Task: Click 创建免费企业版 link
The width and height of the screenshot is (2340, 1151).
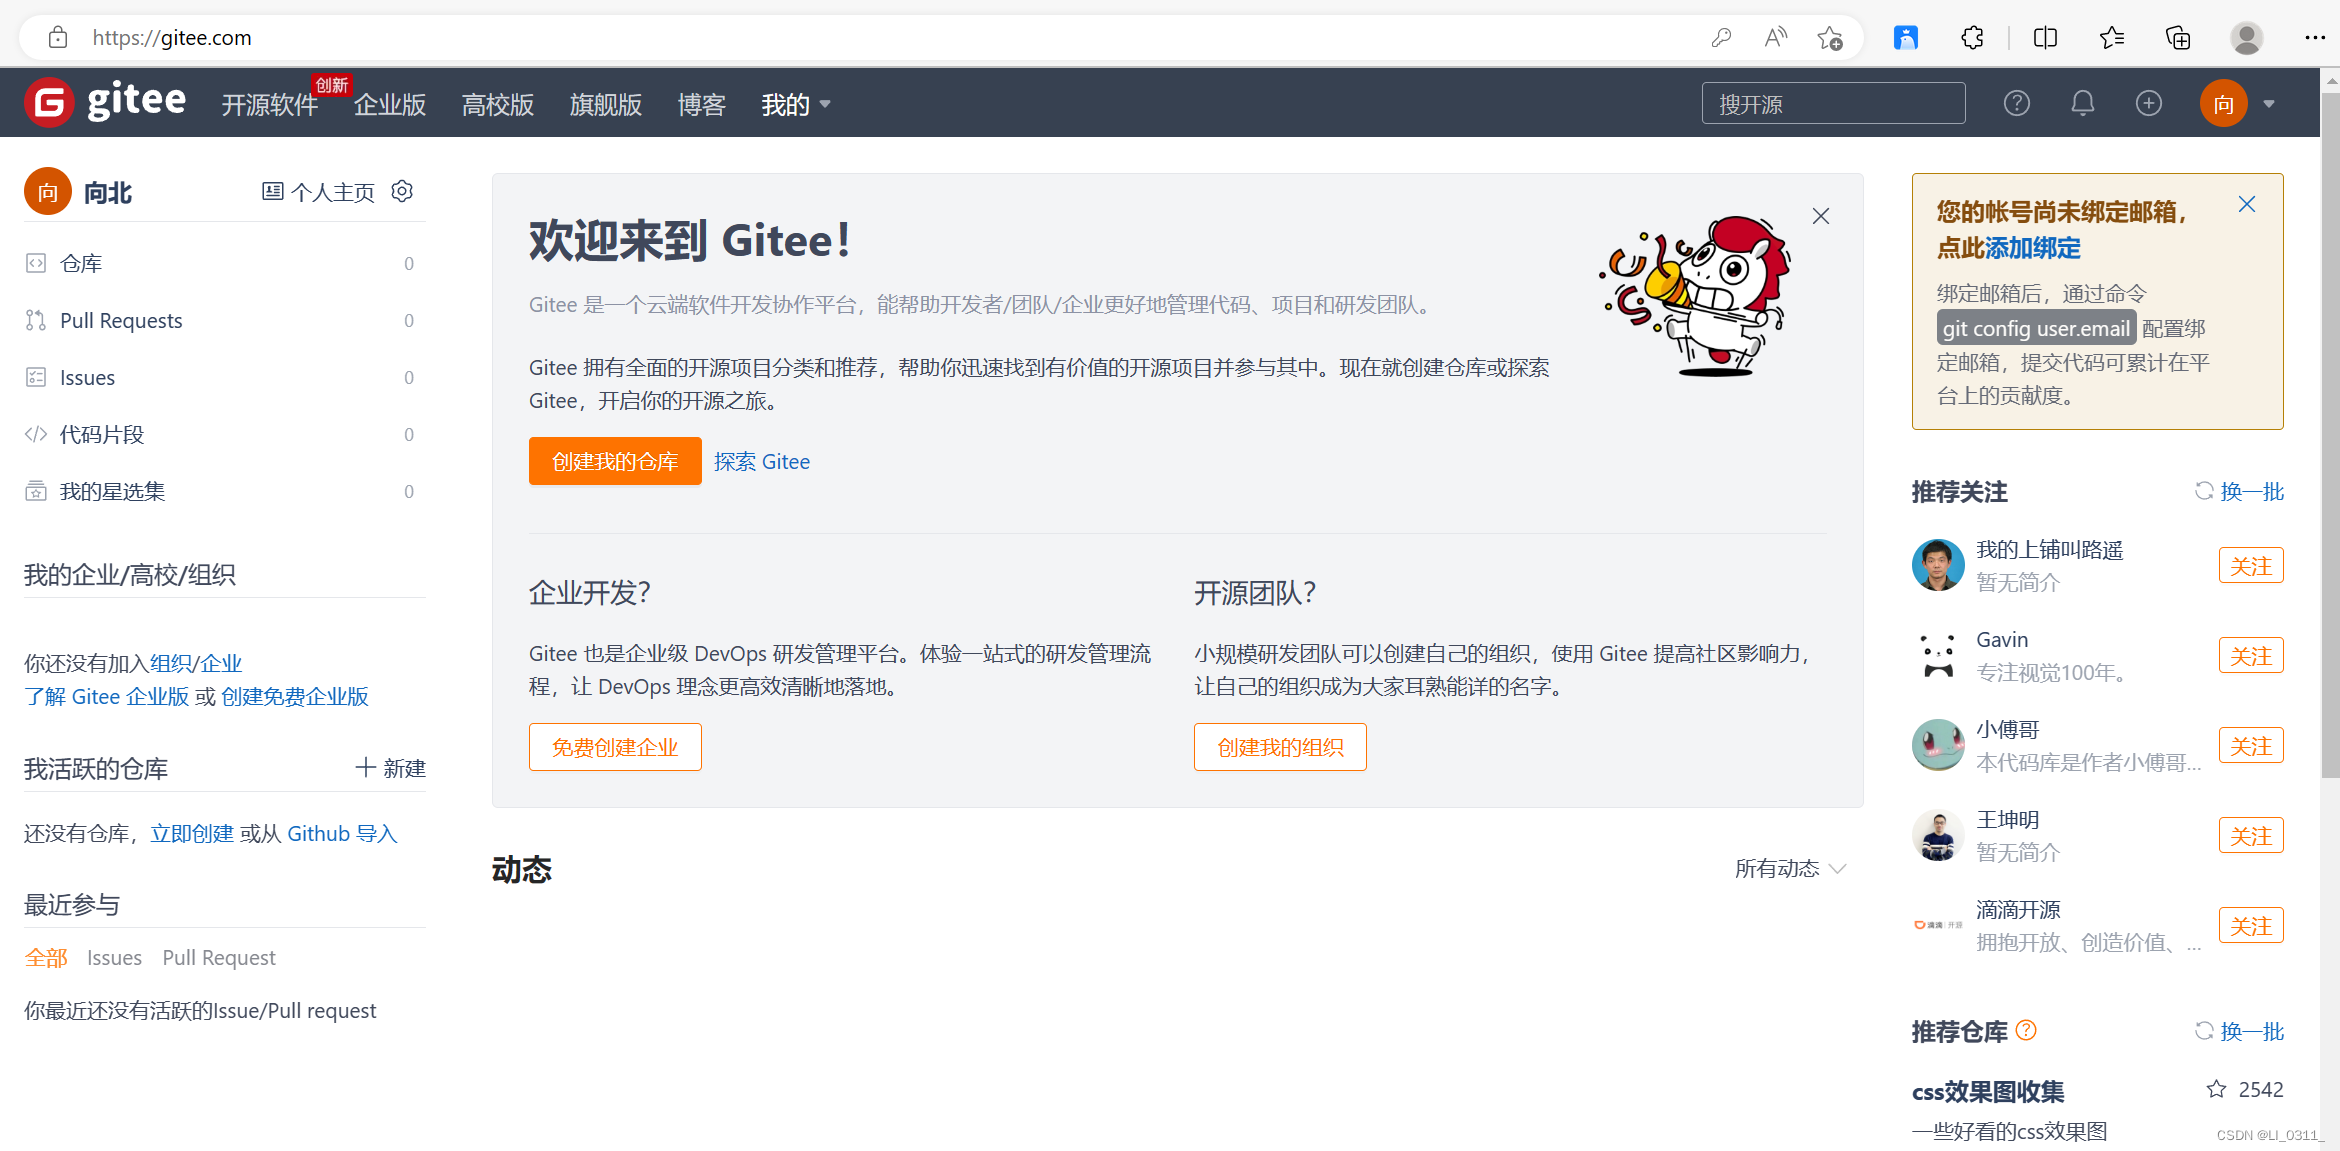Action: tap(295, 696)
